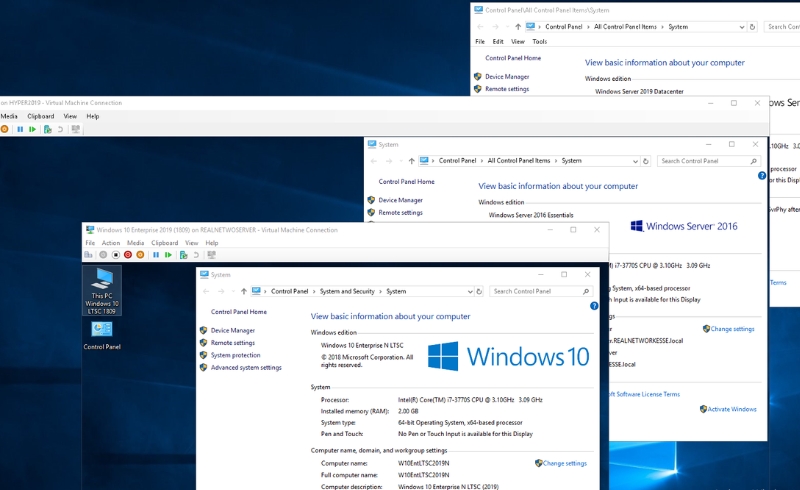Expand chevron after Control Panel in Server 2019 breadcrumb
The height and width of the screenshot is (490, 800).
(588, 27)
